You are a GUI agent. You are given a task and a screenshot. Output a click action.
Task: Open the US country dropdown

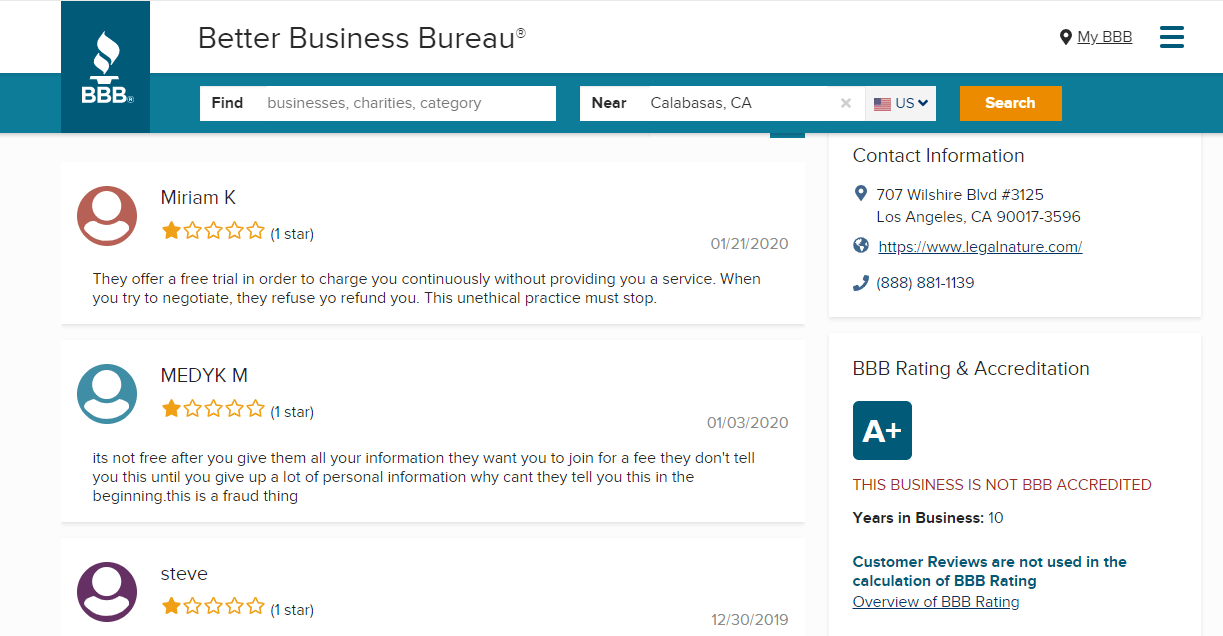901,103
